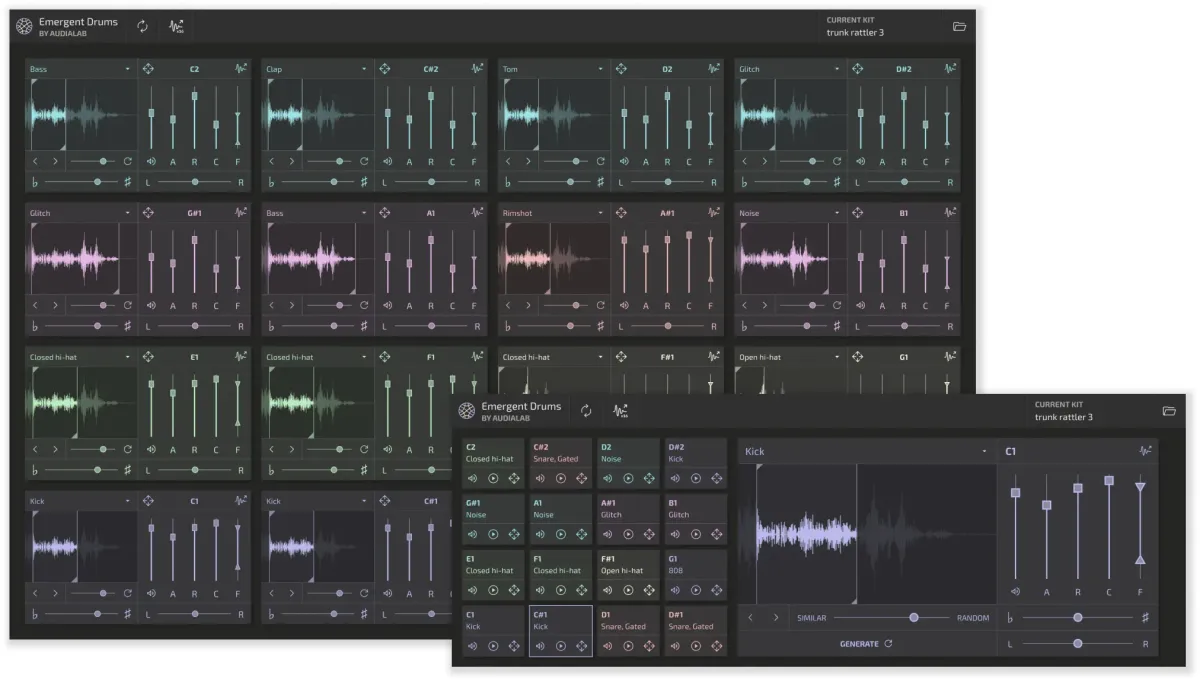Open the Clap dropdown on back C#2 pad

click(317, 69)
